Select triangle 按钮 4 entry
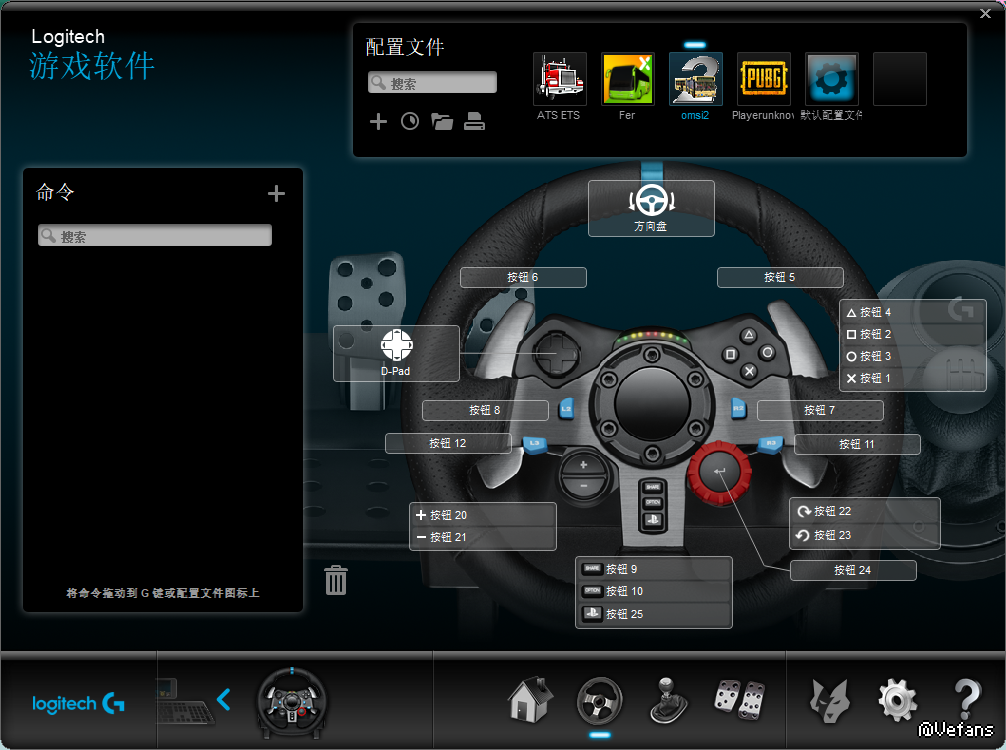Viewport: 1006px width, 750px height. [912, 312]
